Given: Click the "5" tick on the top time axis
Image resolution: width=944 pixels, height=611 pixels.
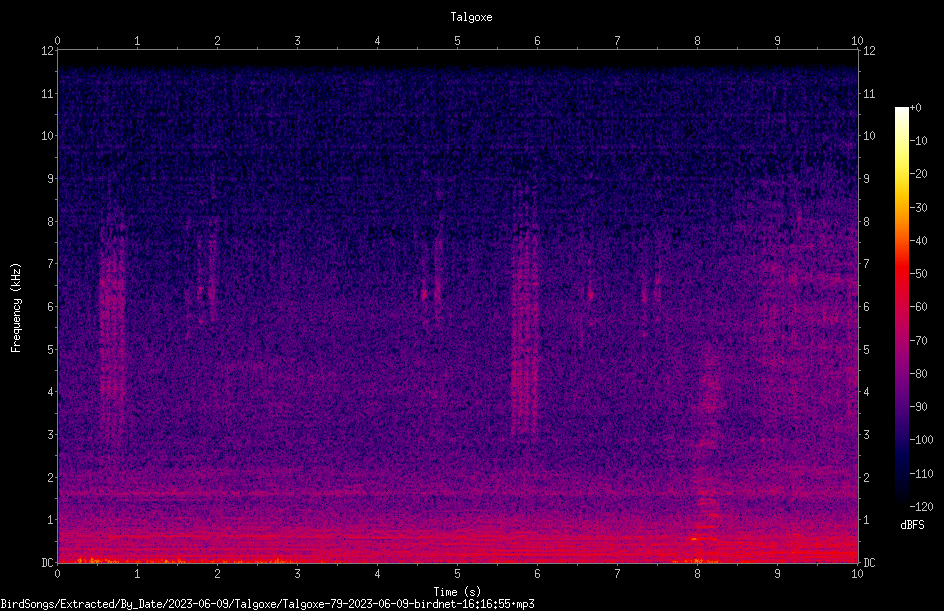Looking at the screenshot, I should pos(458,41).
